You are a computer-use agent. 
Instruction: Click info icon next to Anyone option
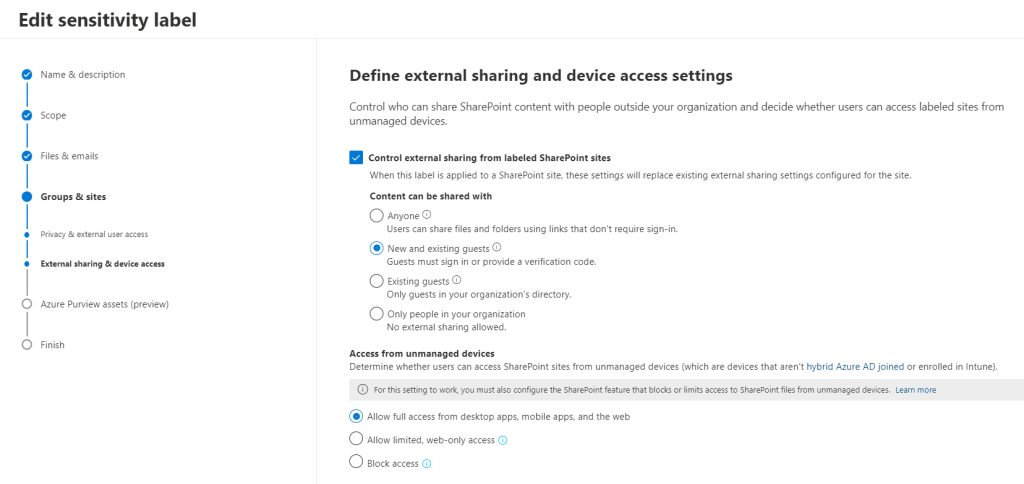coord(427,215)
